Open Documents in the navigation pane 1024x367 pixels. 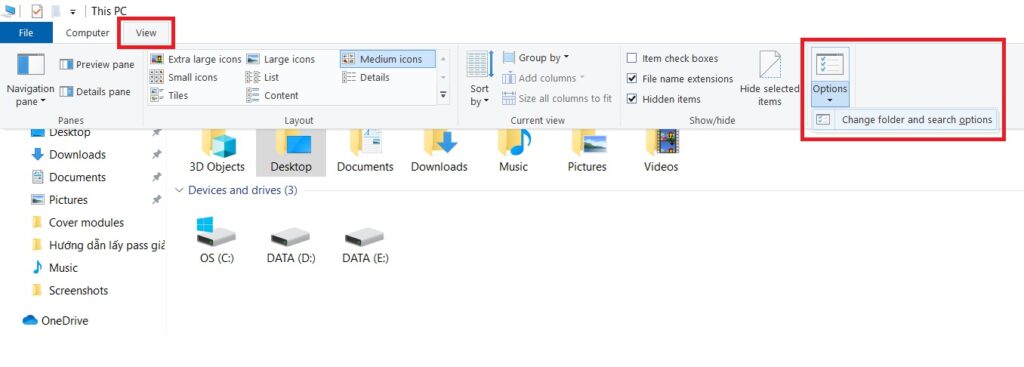click(69, 178)
